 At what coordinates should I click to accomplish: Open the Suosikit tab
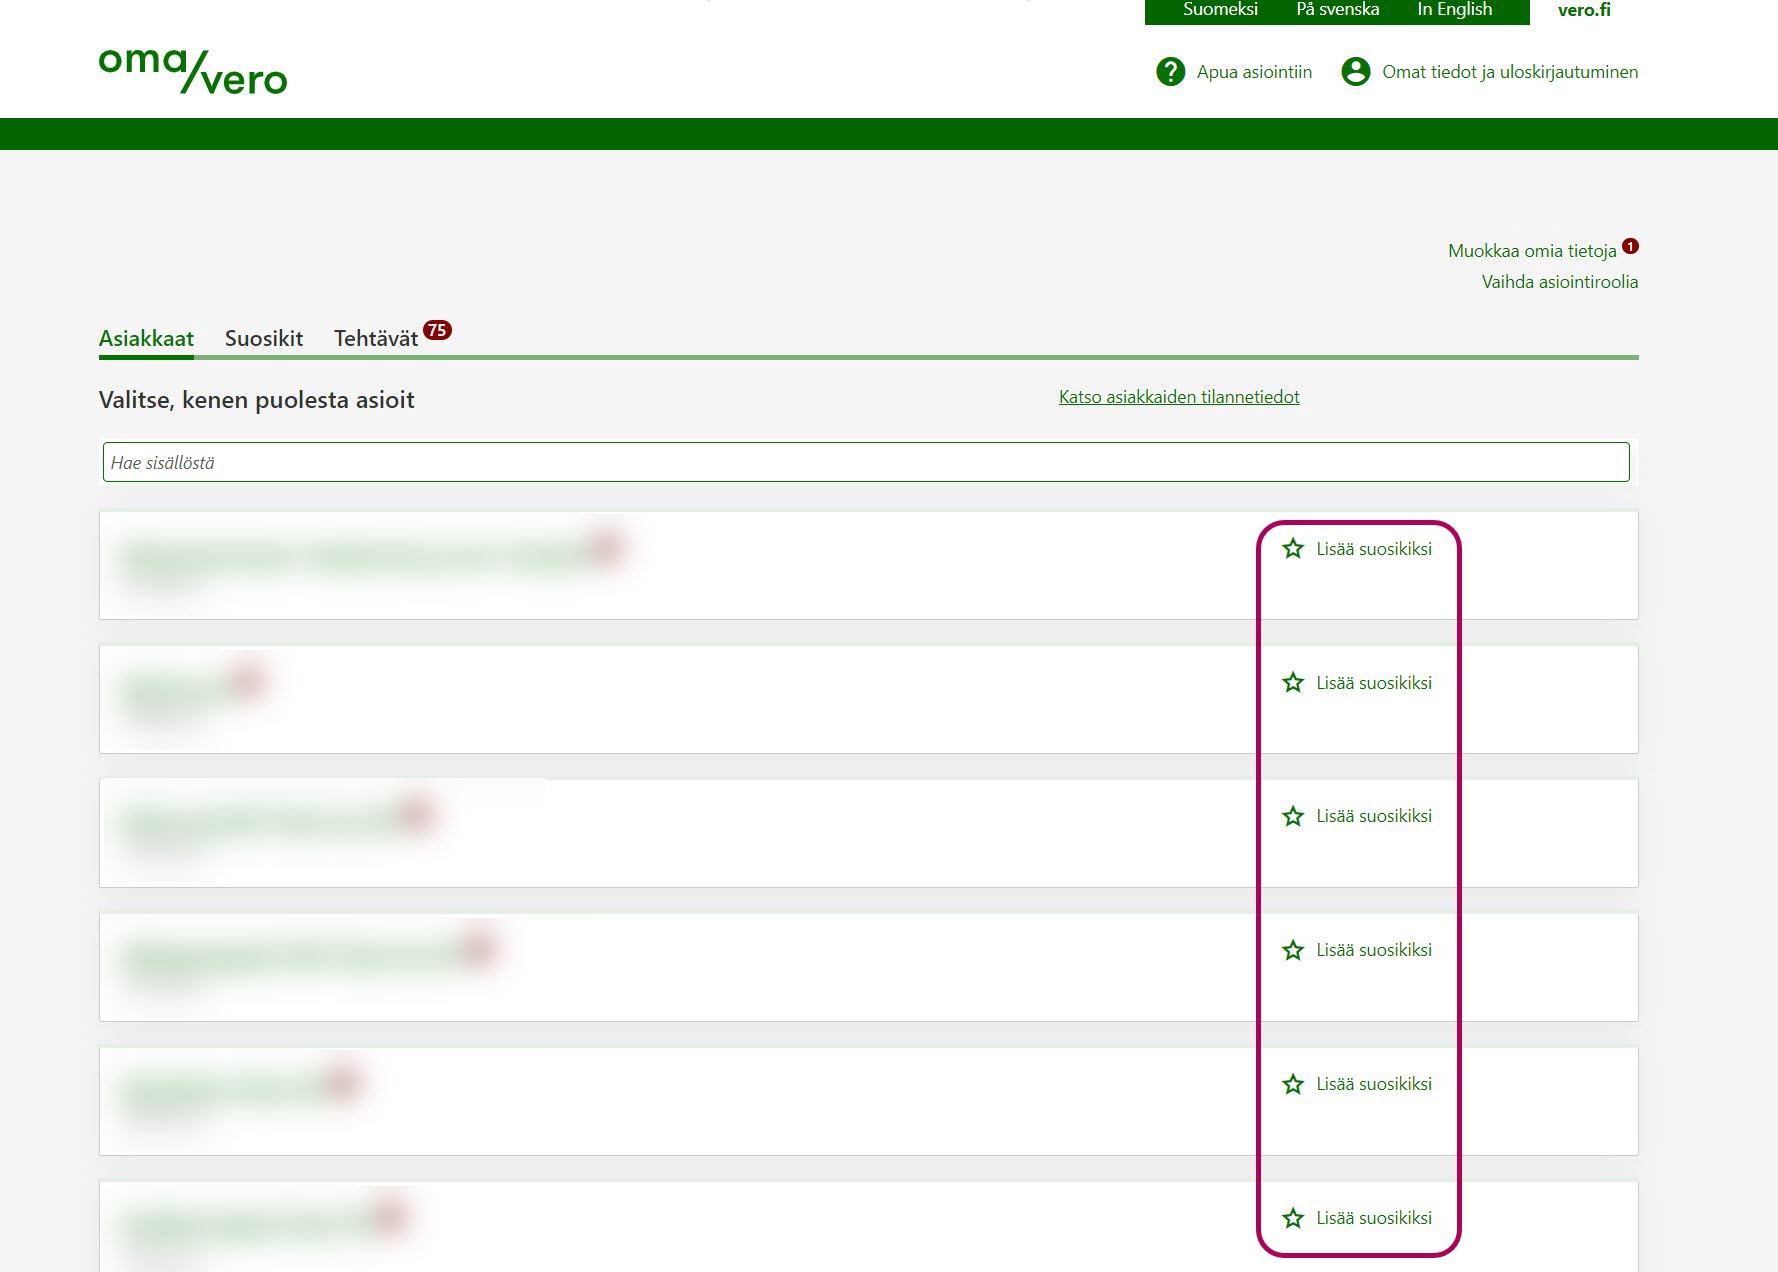tap(263, 338)
